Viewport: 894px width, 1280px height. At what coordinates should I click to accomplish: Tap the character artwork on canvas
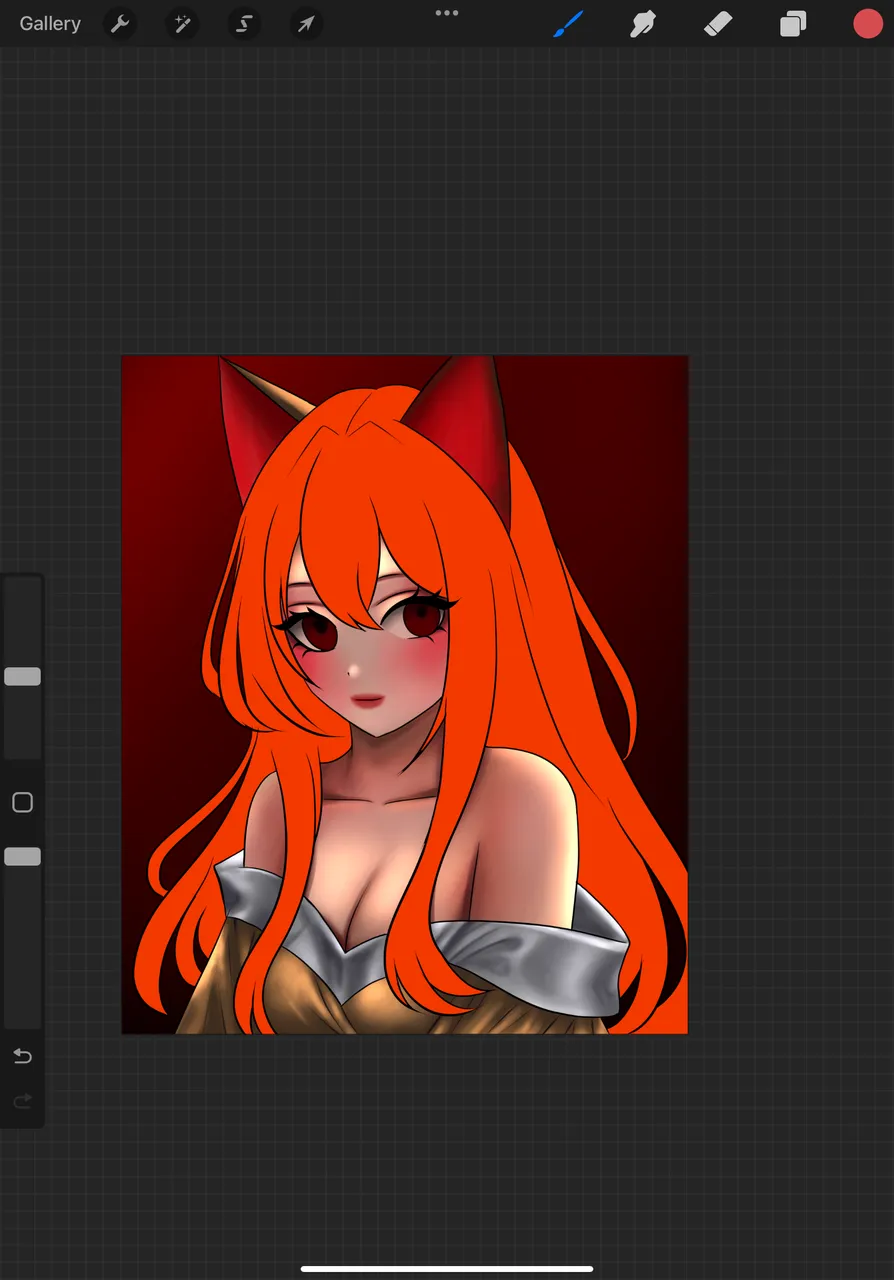[x=405, y=694]
